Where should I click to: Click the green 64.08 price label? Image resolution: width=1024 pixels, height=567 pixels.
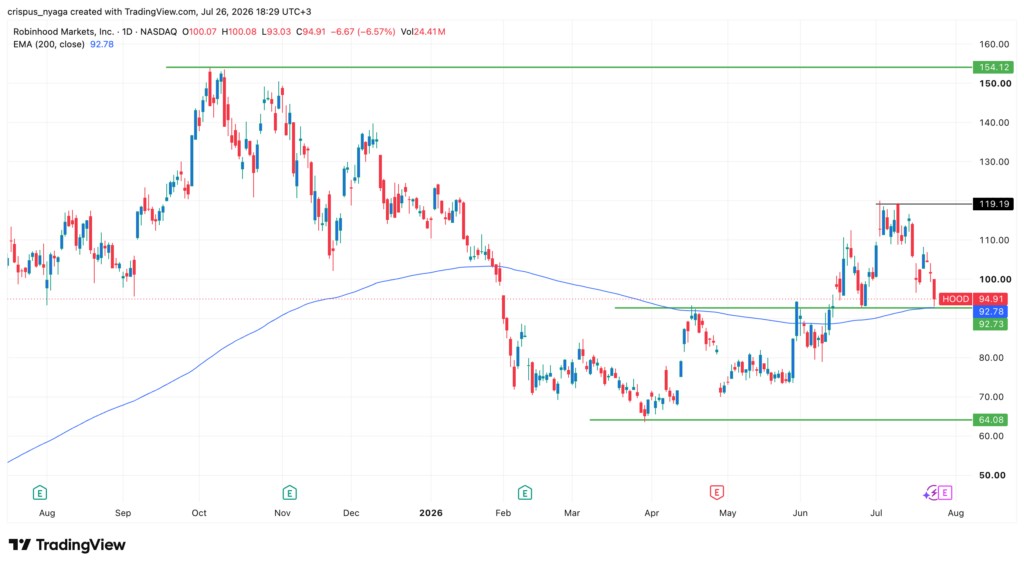point(991,420)
